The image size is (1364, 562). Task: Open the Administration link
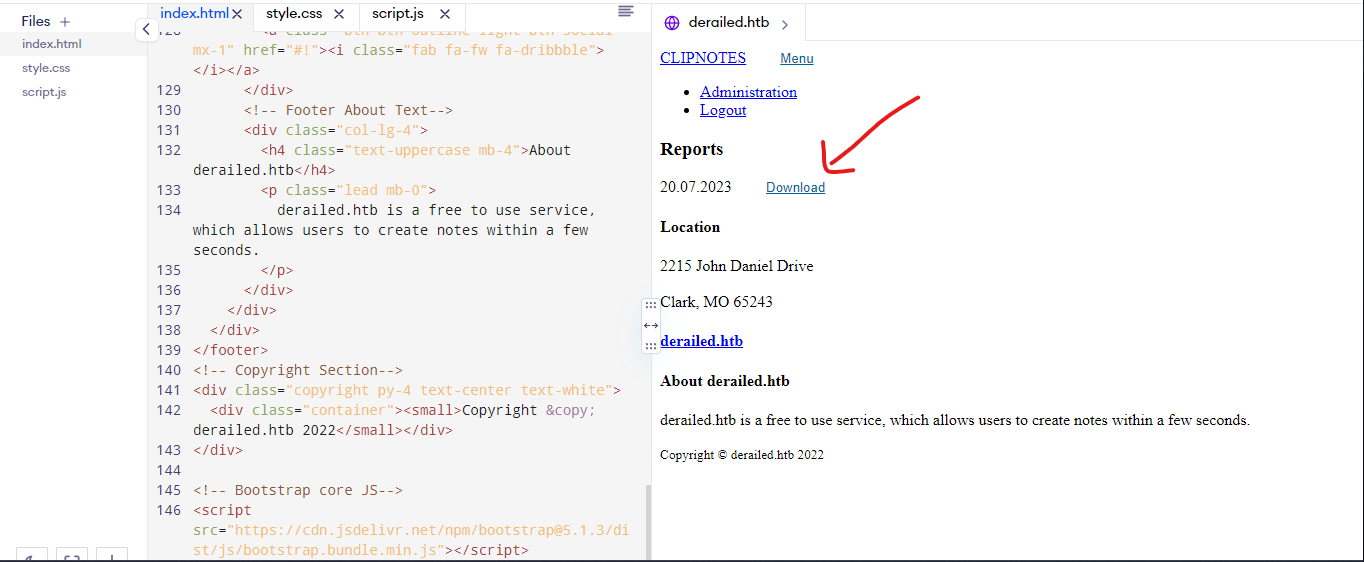click(x=748, y=92)
